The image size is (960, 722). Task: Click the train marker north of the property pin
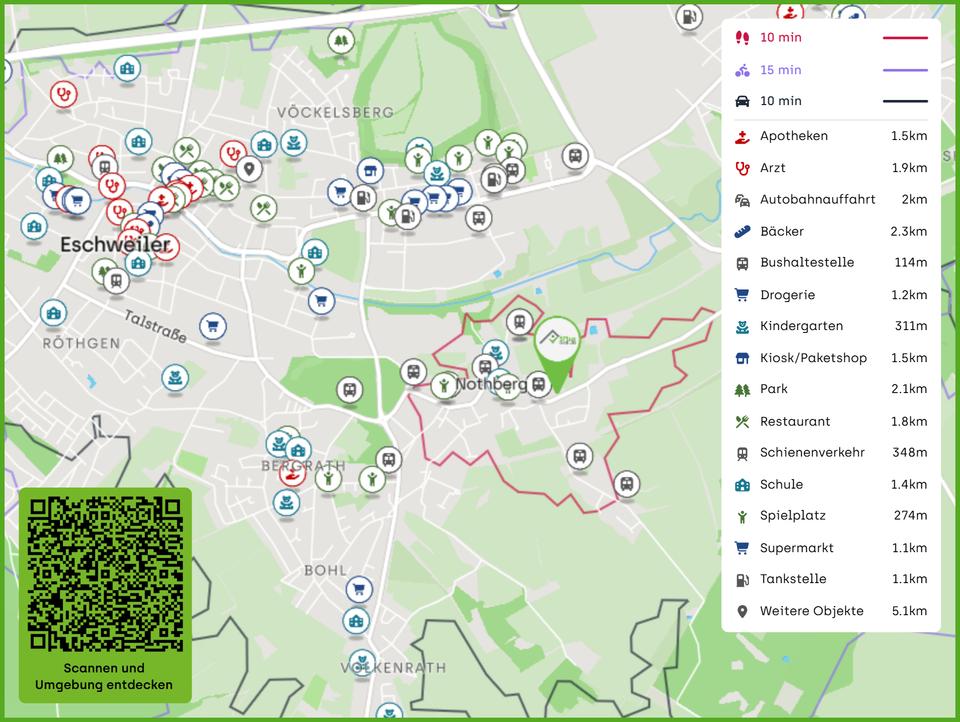518,322
